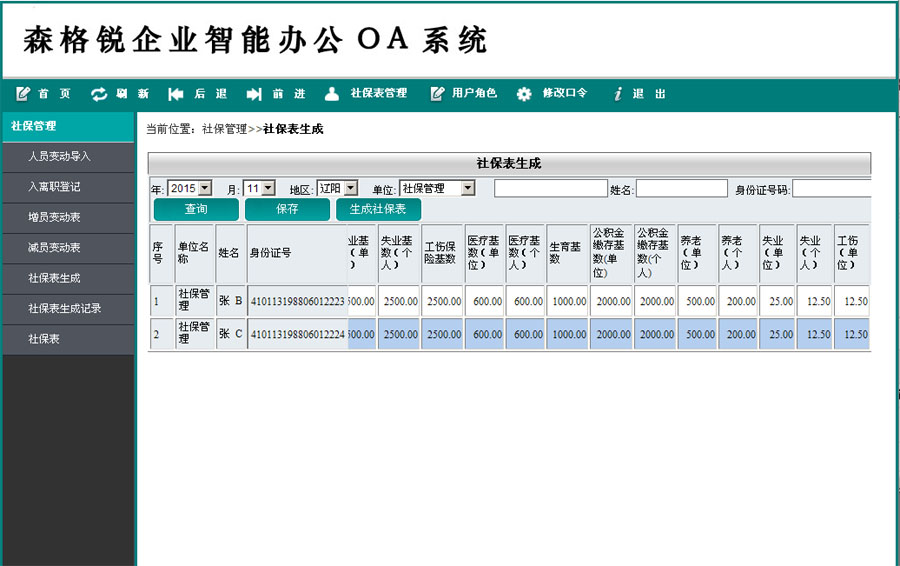Go to 增员变动表 in sidebar
The width and height of the screenshot is (900, 566).
coord(67,217)
